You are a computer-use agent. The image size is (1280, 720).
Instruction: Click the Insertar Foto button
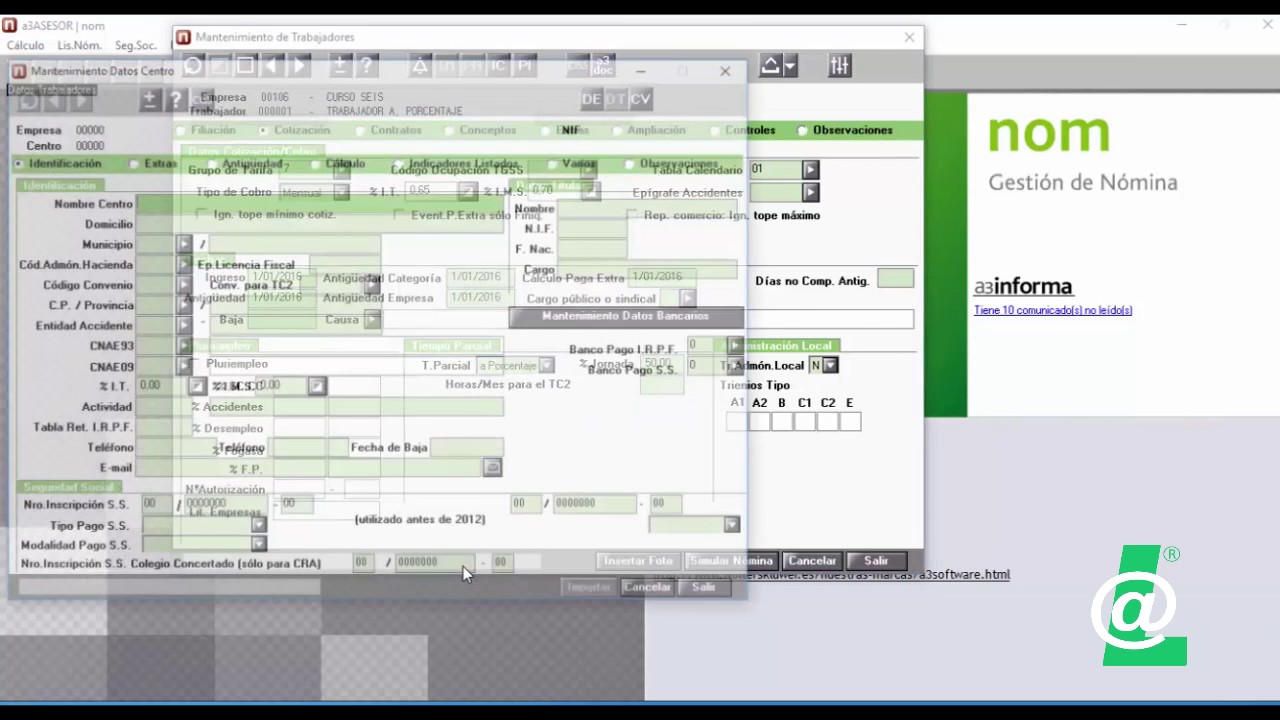[x=638, y=561]
